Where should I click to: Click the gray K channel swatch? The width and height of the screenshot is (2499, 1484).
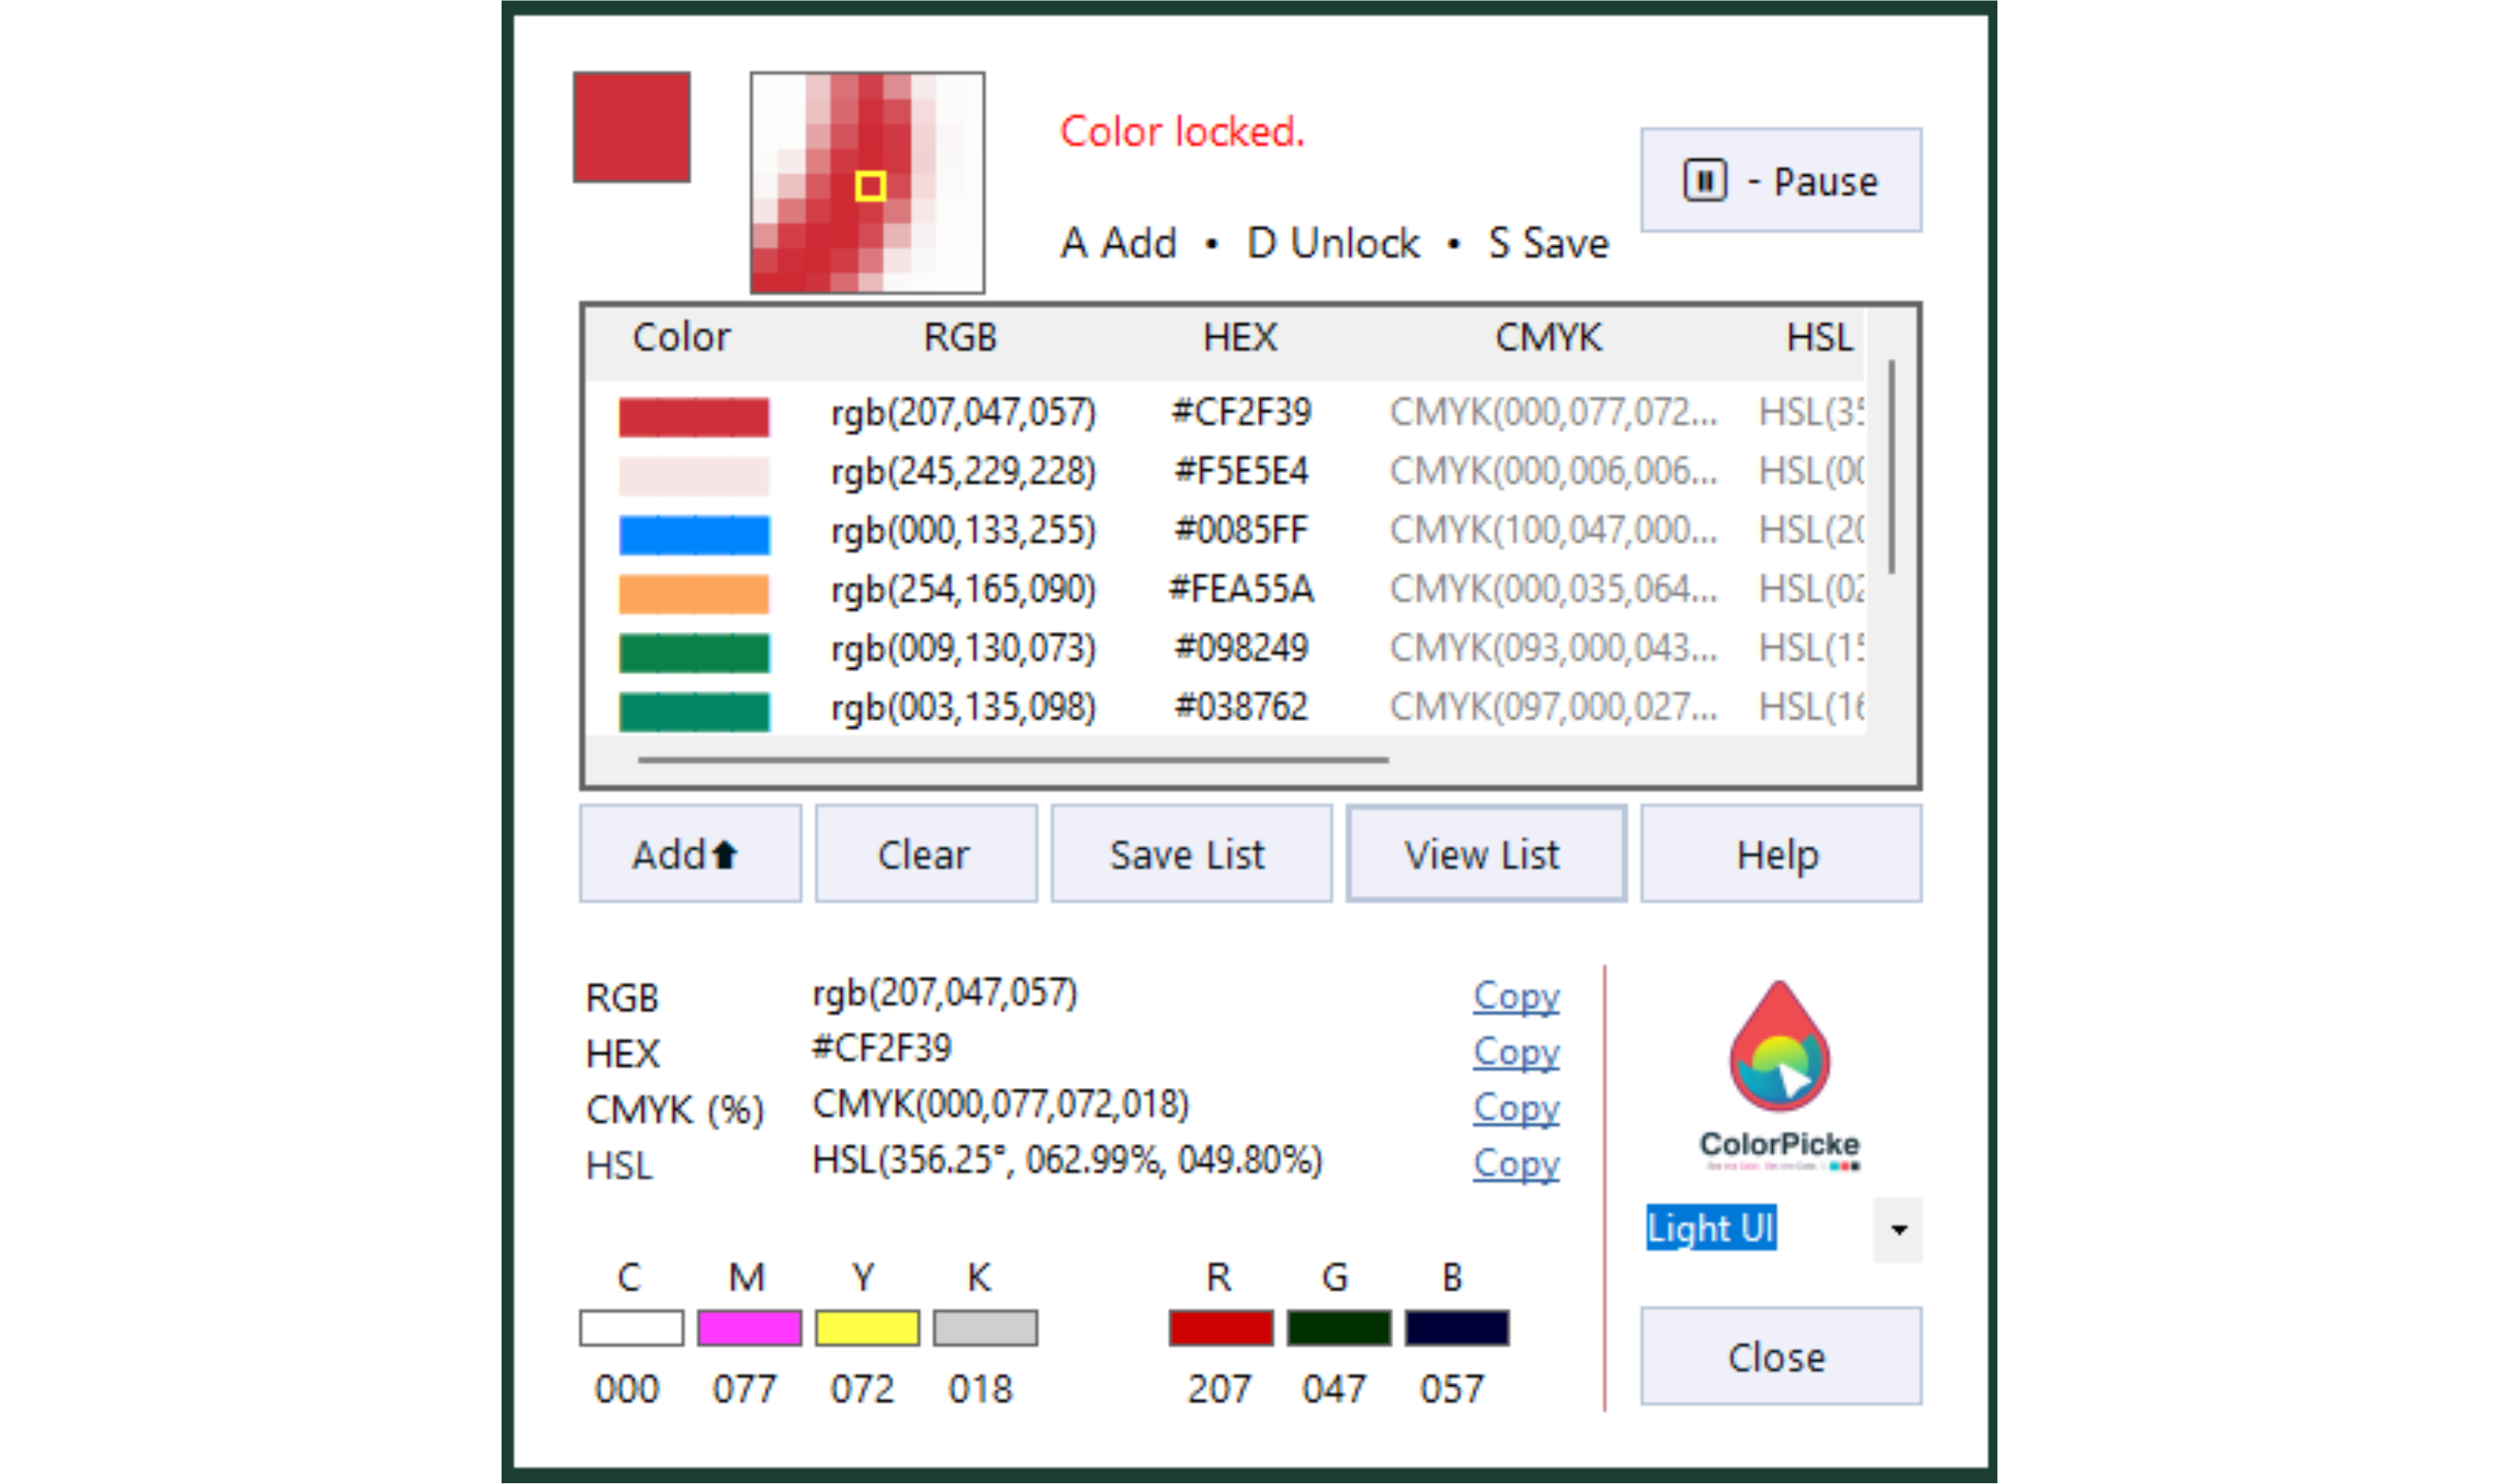pyautogui.click(x=985, y=1328)
